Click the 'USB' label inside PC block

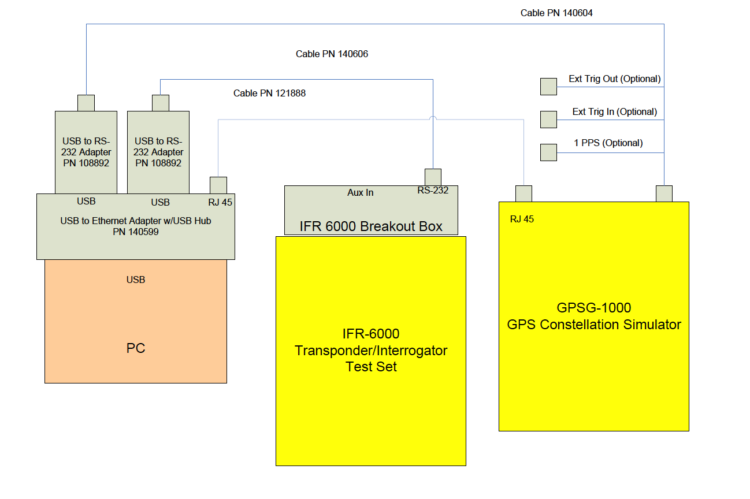(136, 280)
